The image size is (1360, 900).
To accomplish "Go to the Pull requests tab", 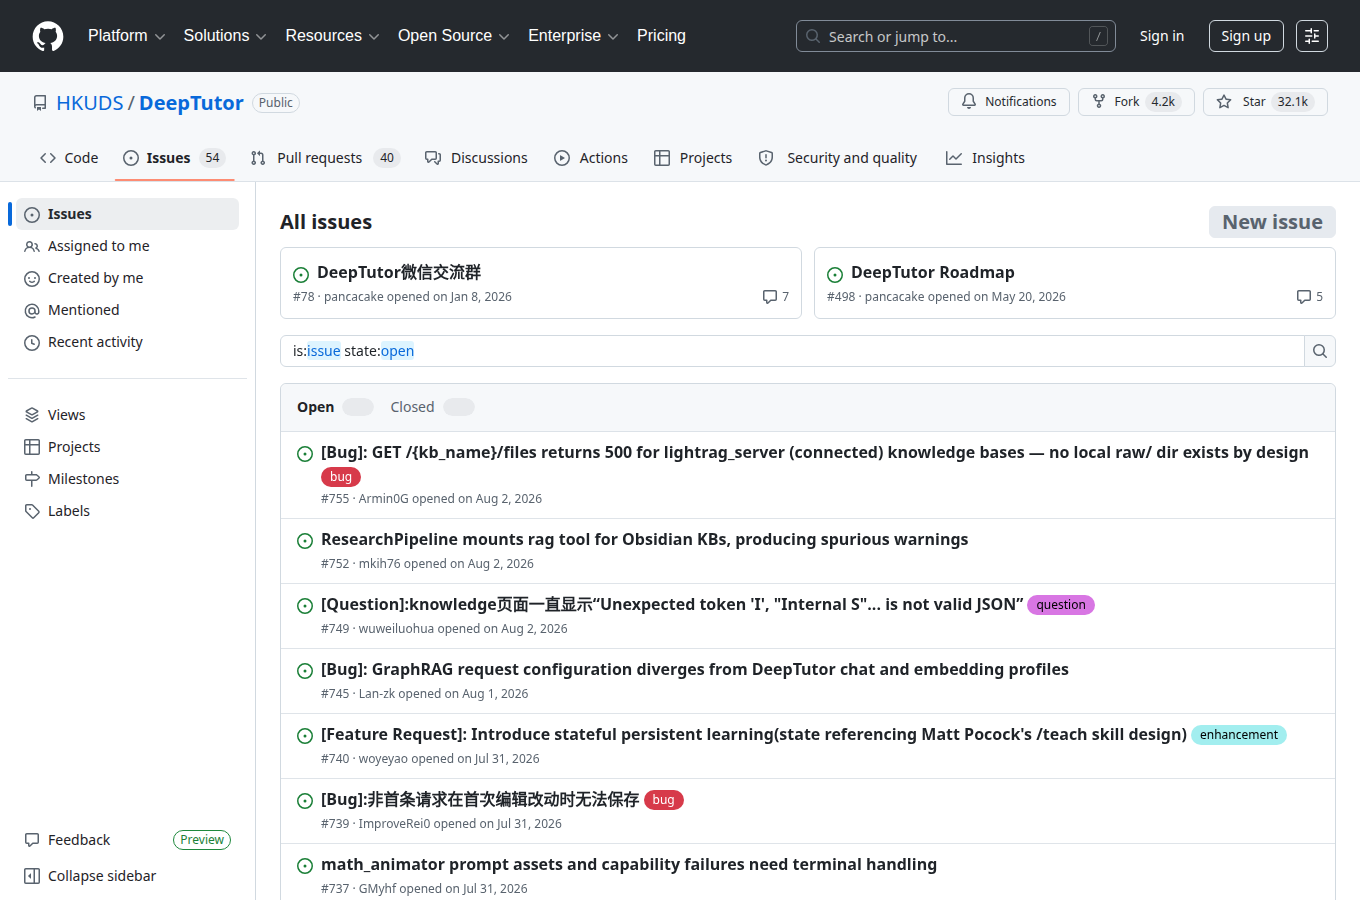I will 324,158.
